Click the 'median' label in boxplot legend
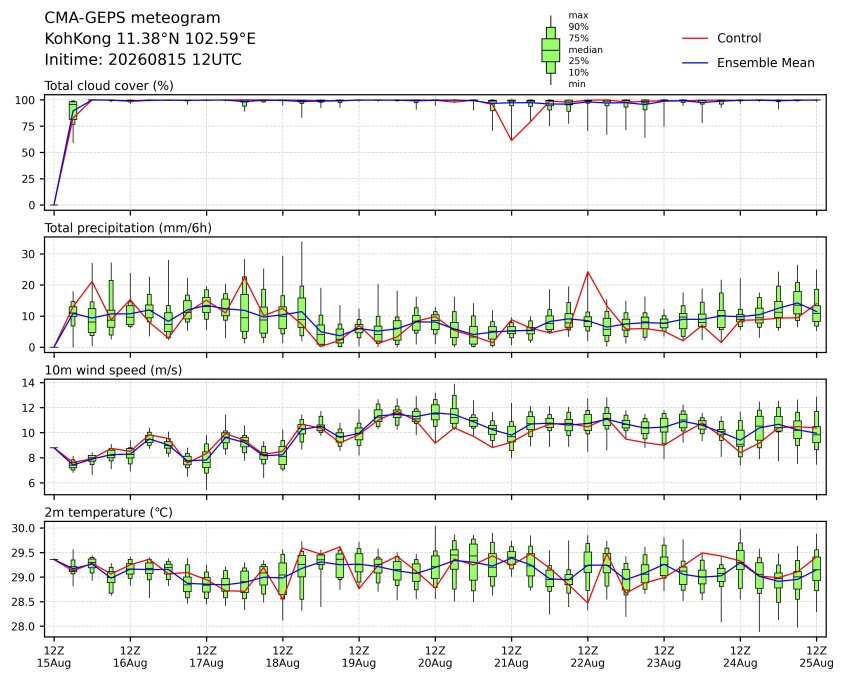Image resolution: width=845 pixels, height=680 pixels. (585, 50)
